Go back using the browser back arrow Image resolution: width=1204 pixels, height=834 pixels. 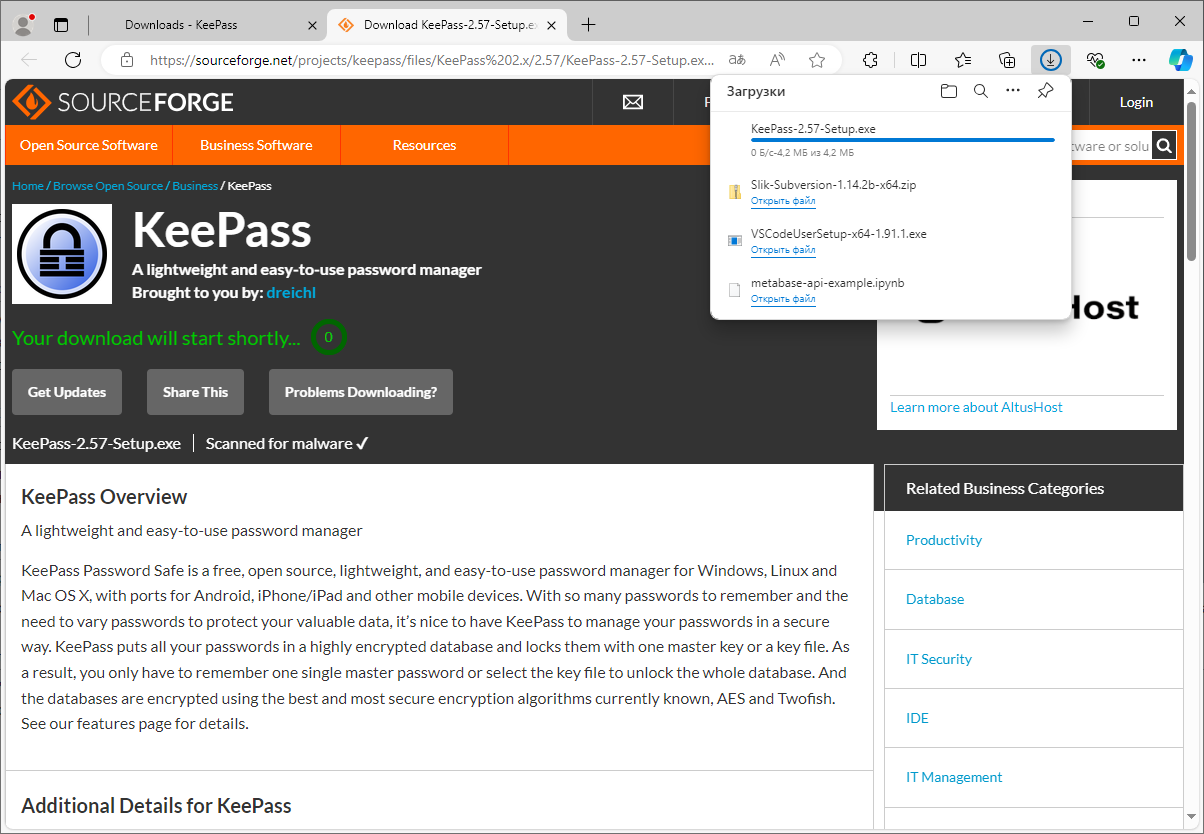click(29, 60)
